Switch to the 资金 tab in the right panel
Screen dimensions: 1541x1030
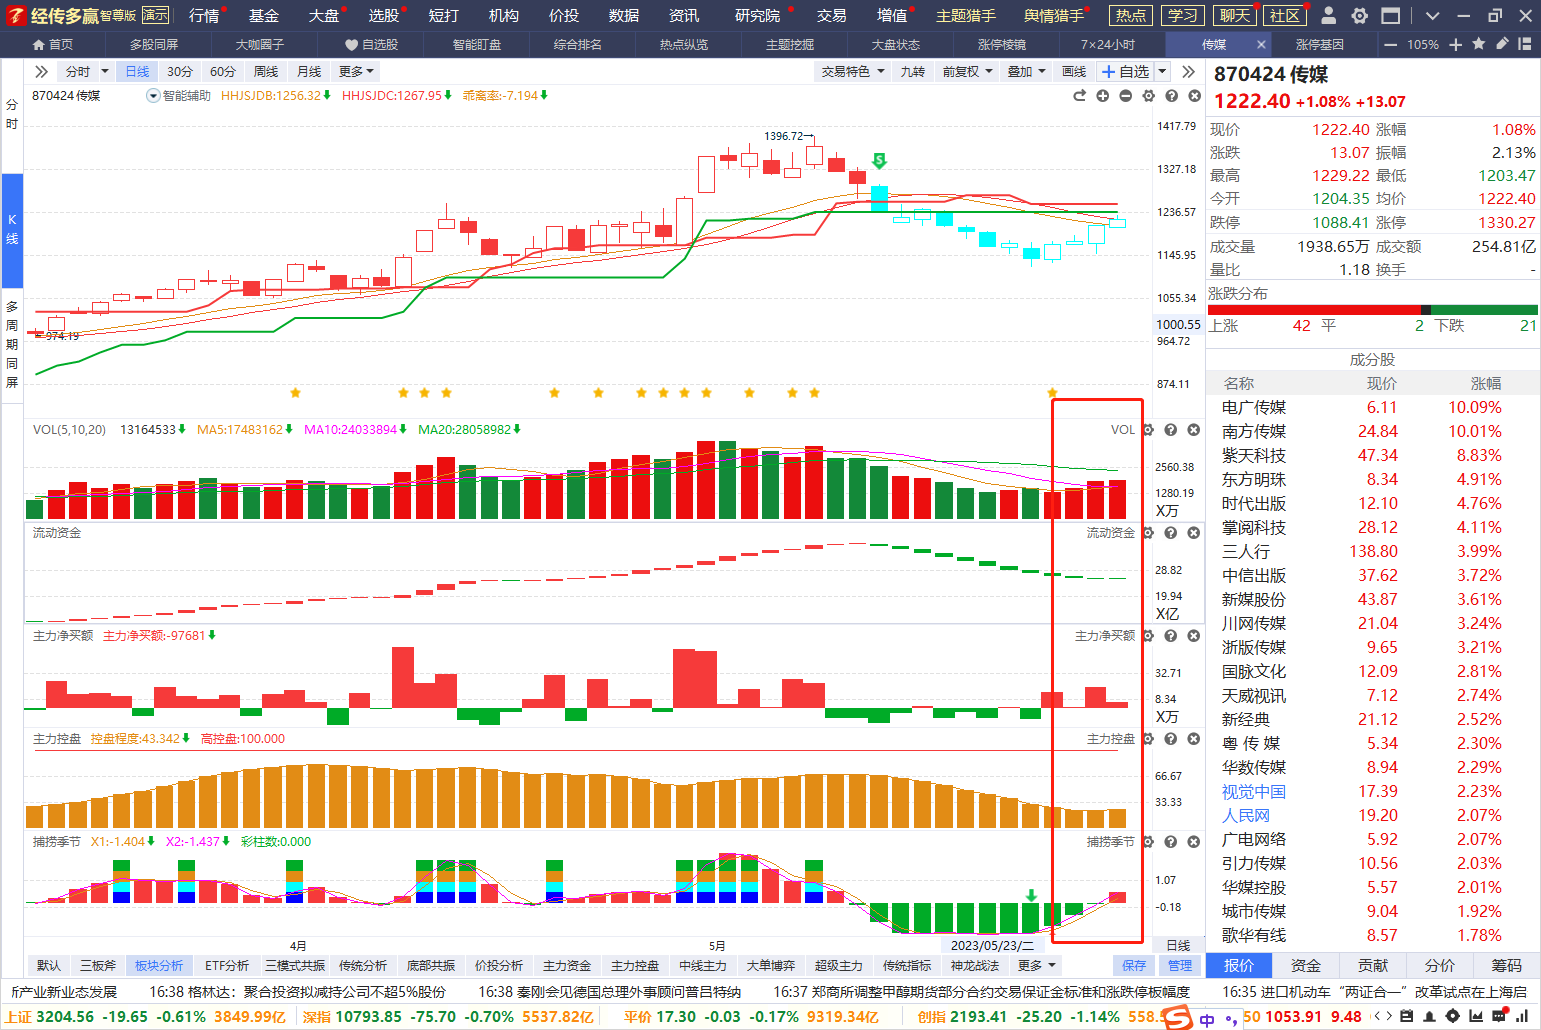tap(1306, 965)
